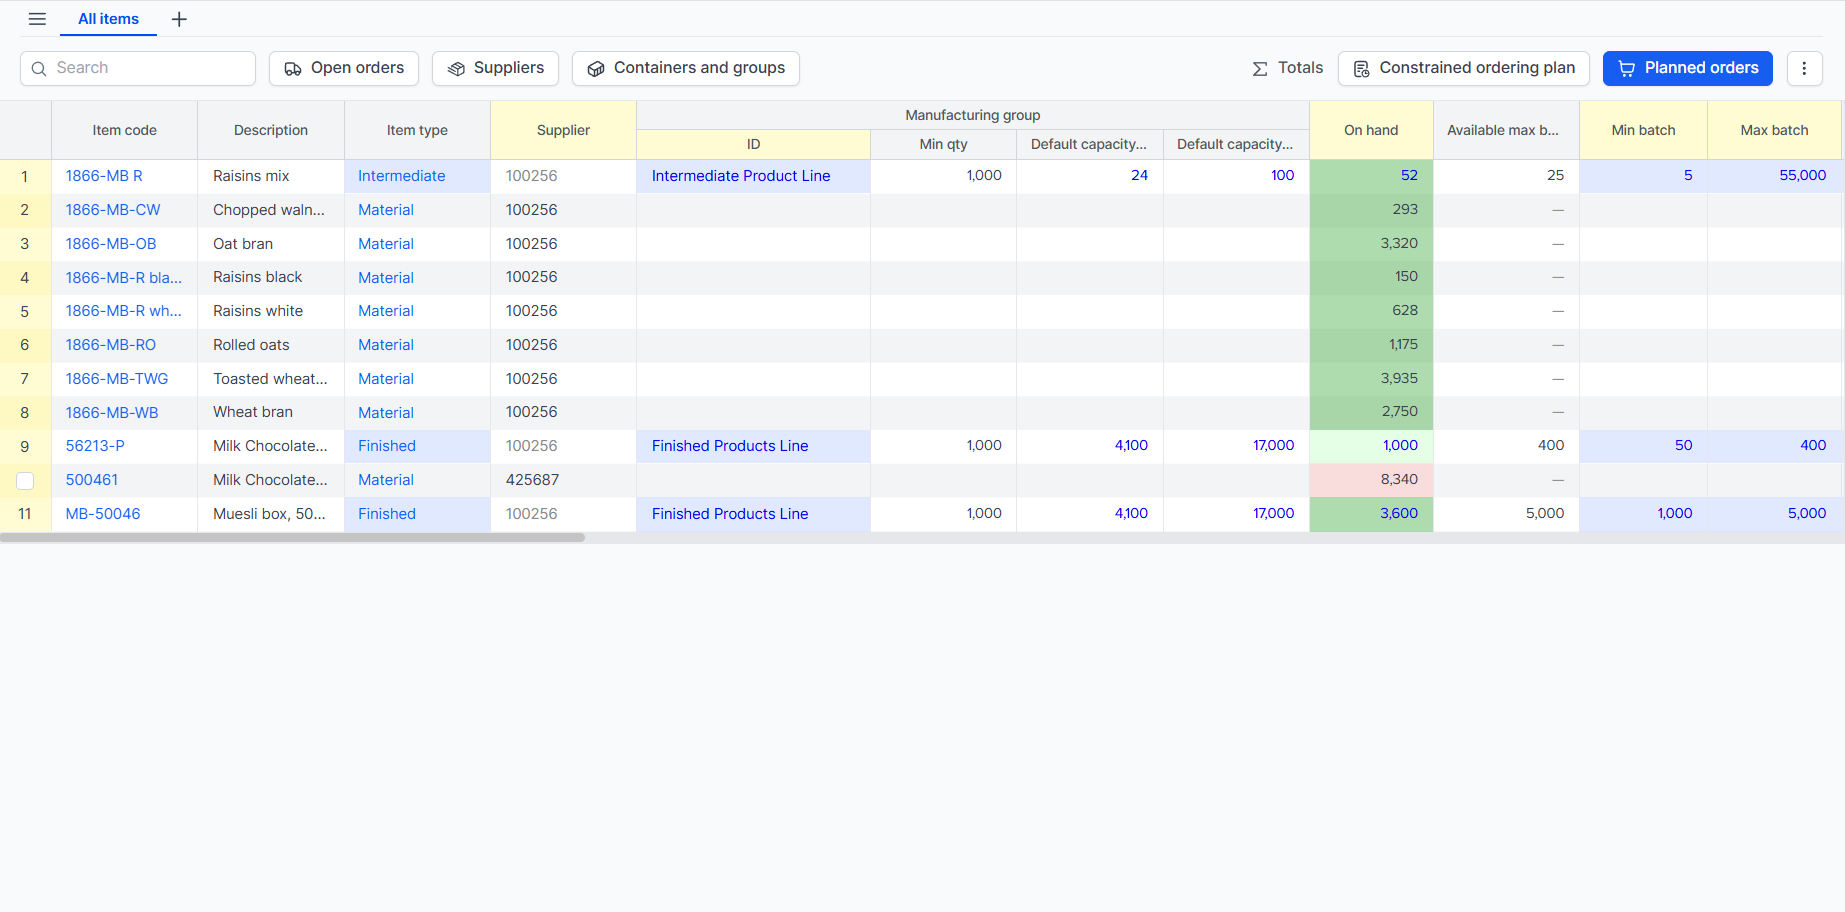
Task: Click the horizontal scrollbar below the table
Action: [x=292, y=538]
